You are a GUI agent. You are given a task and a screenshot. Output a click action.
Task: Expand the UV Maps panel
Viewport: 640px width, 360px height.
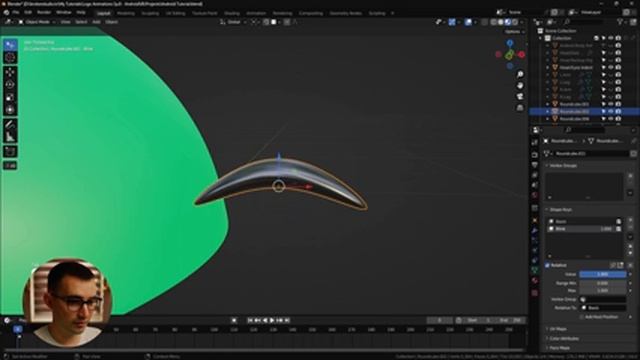point(547,329)
